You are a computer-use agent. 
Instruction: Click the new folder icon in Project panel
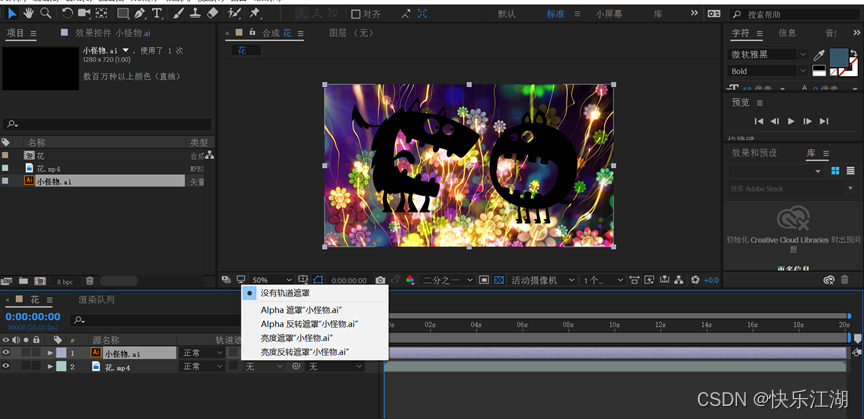[x=23, y=281]
